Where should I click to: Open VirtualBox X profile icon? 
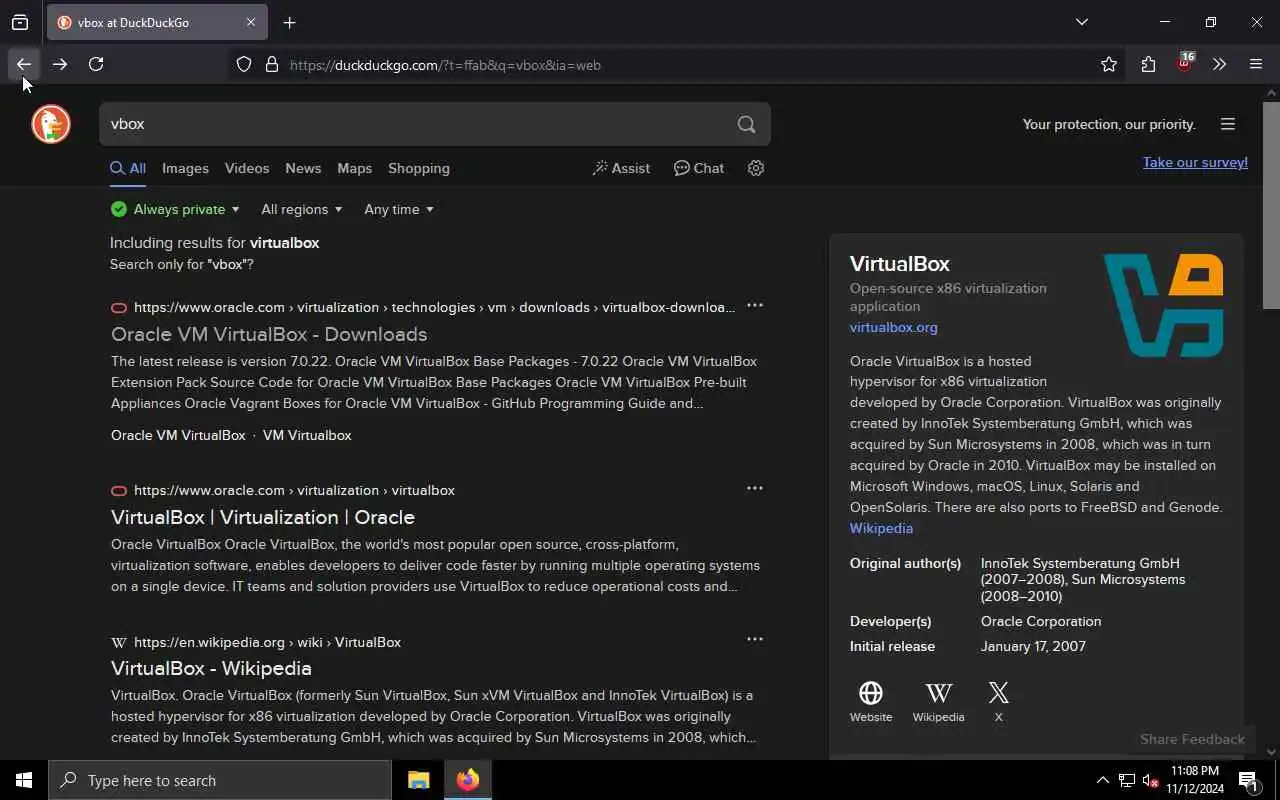tap(998, 701)
